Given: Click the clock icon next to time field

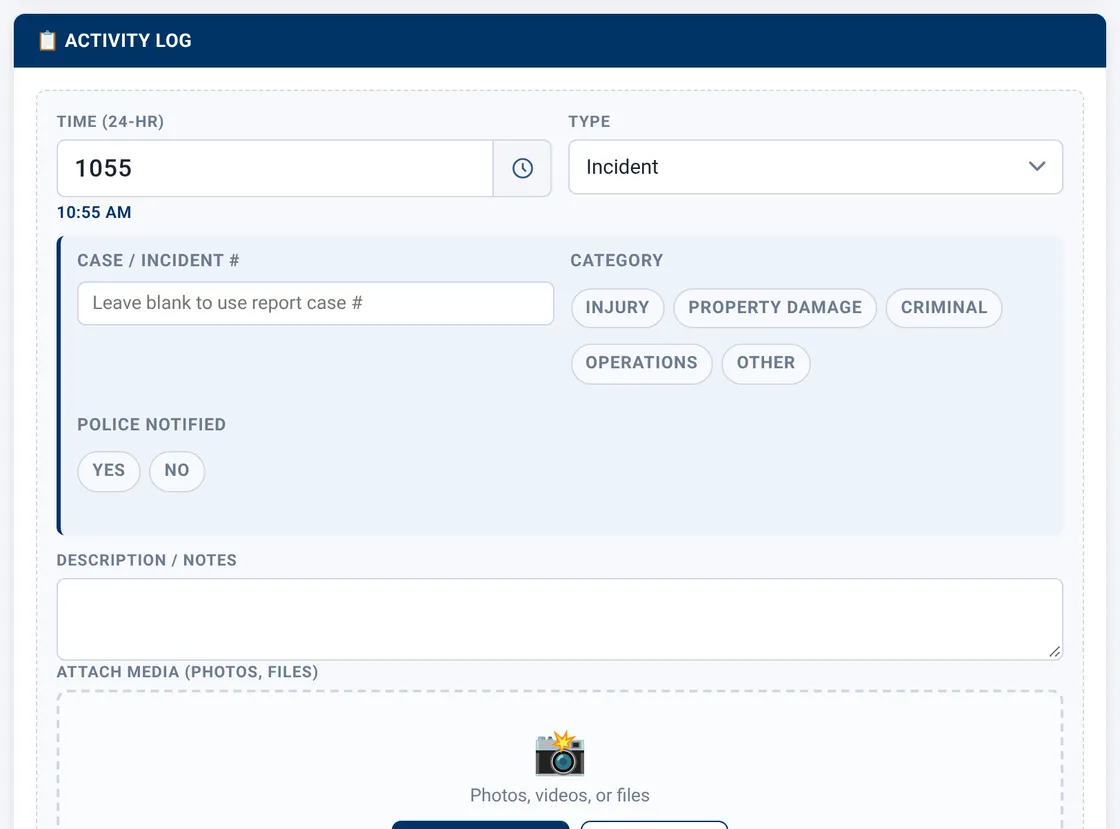Looking at the screenshot, I should (x=522, y=169).
